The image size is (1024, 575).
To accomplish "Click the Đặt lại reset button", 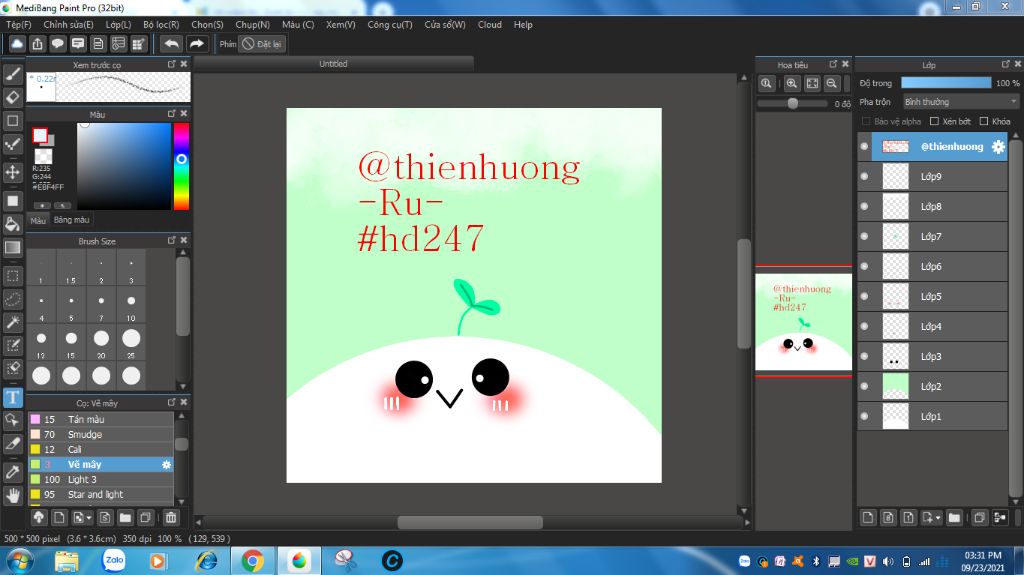I will point(262,44).
